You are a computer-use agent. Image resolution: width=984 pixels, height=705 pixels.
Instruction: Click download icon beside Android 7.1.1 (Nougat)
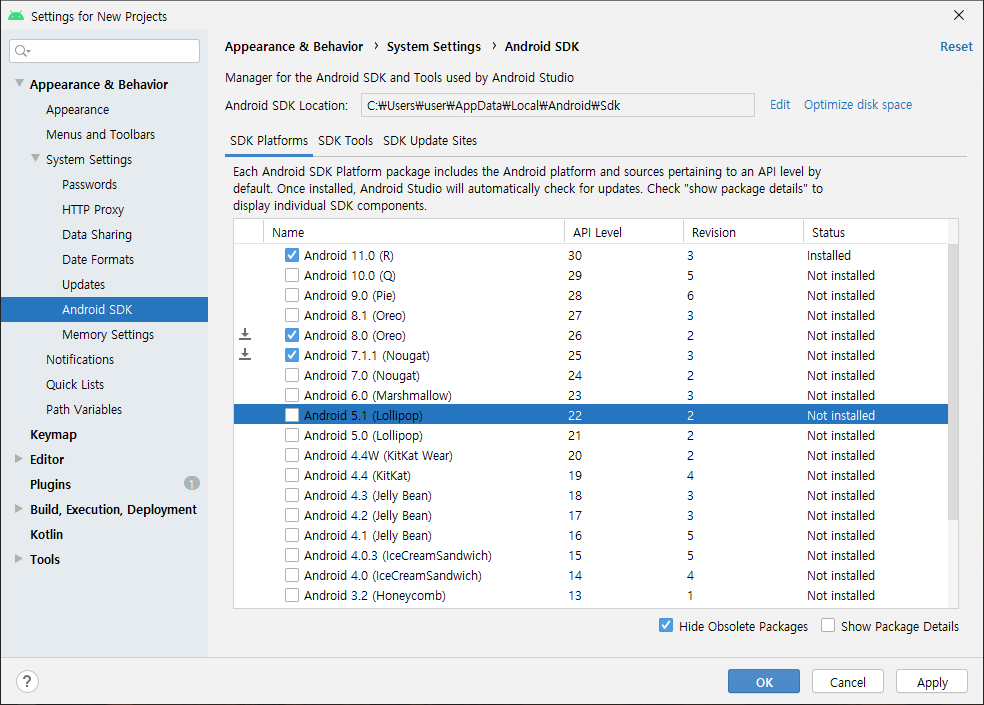click(x=245, y=355)
